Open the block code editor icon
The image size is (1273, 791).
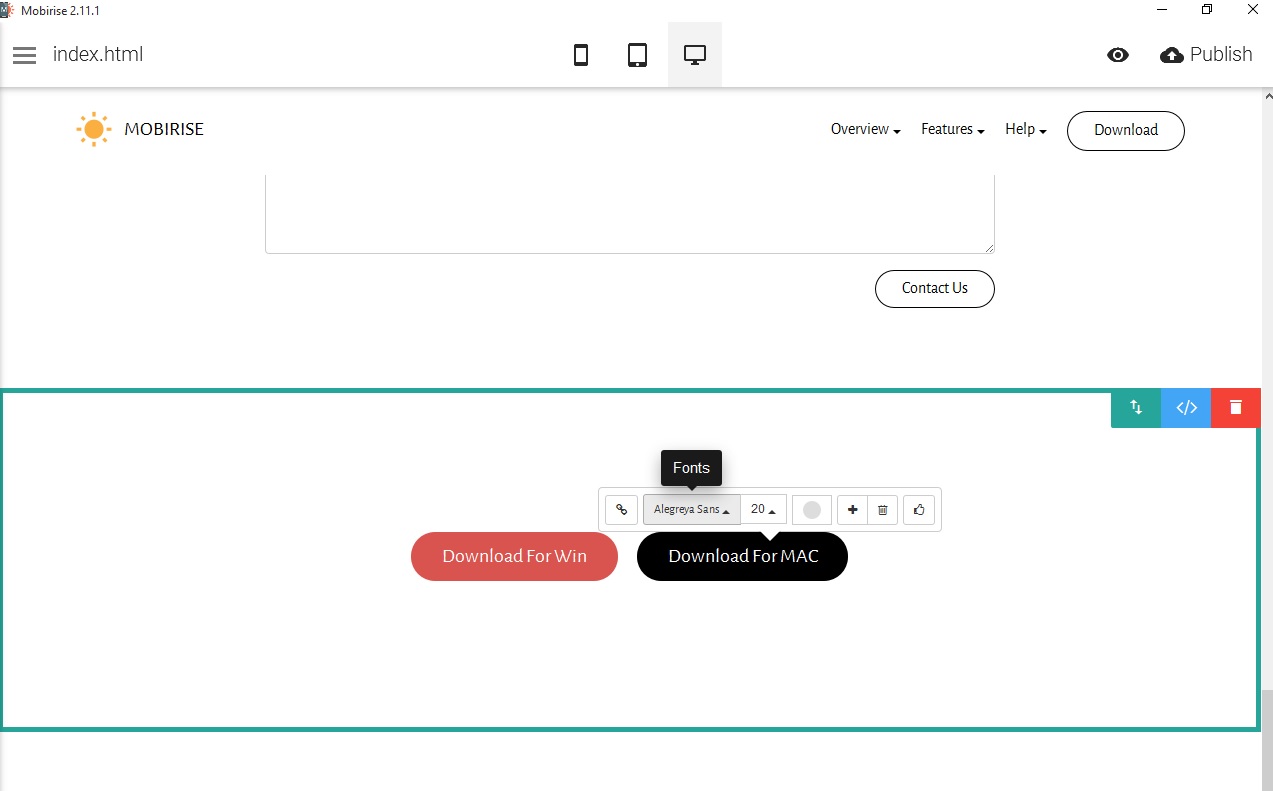[x=1185, y=407]
